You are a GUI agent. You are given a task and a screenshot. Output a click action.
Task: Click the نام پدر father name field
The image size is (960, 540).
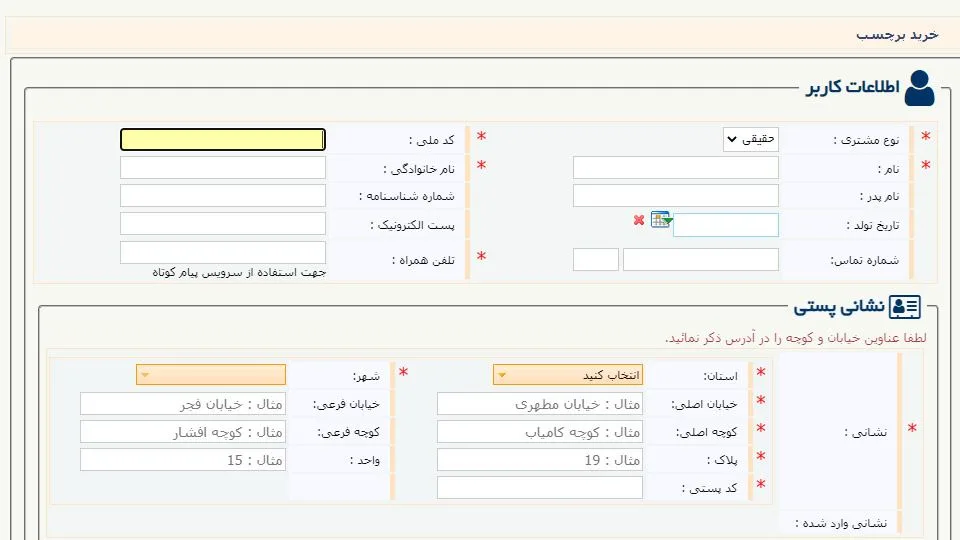click(x=676, y=196)
